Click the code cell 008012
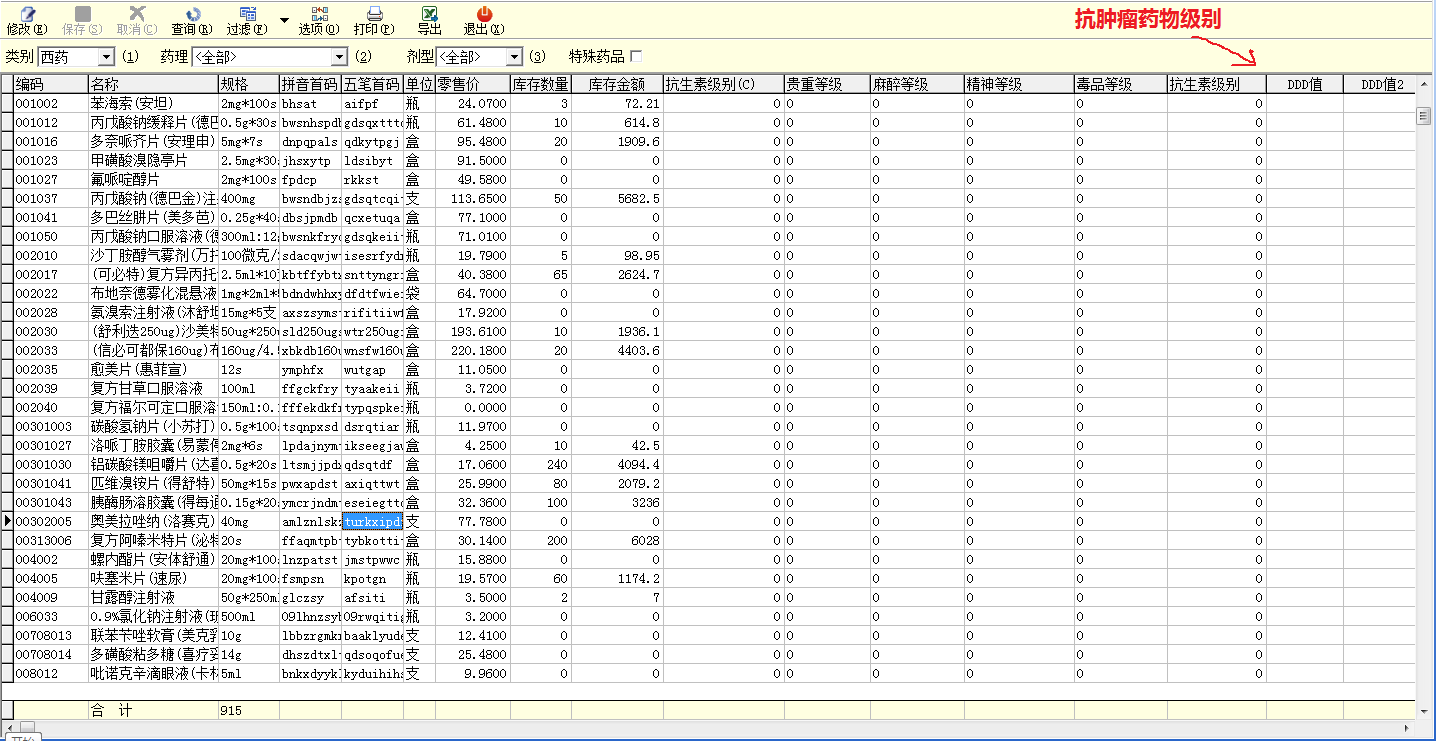This screenshot has width=1436, height=741. coord(51,674)
